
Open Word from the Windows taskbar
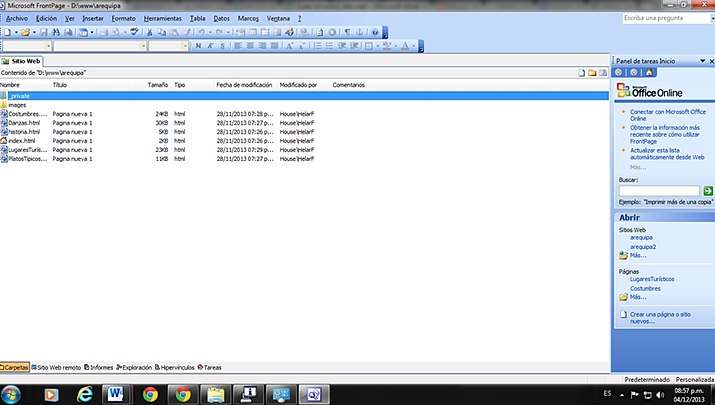116,394
